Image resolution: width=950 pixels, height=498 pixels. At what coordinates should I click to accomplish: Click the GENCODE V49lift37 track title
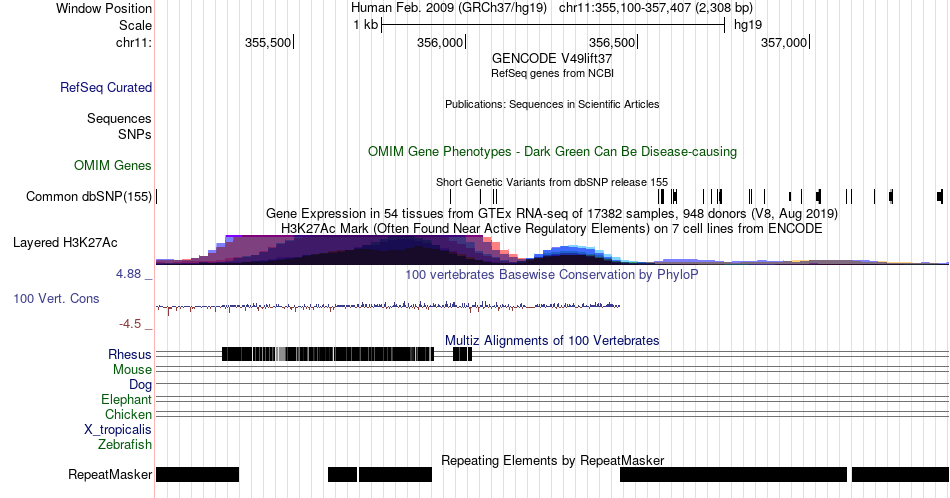(552, 58)
